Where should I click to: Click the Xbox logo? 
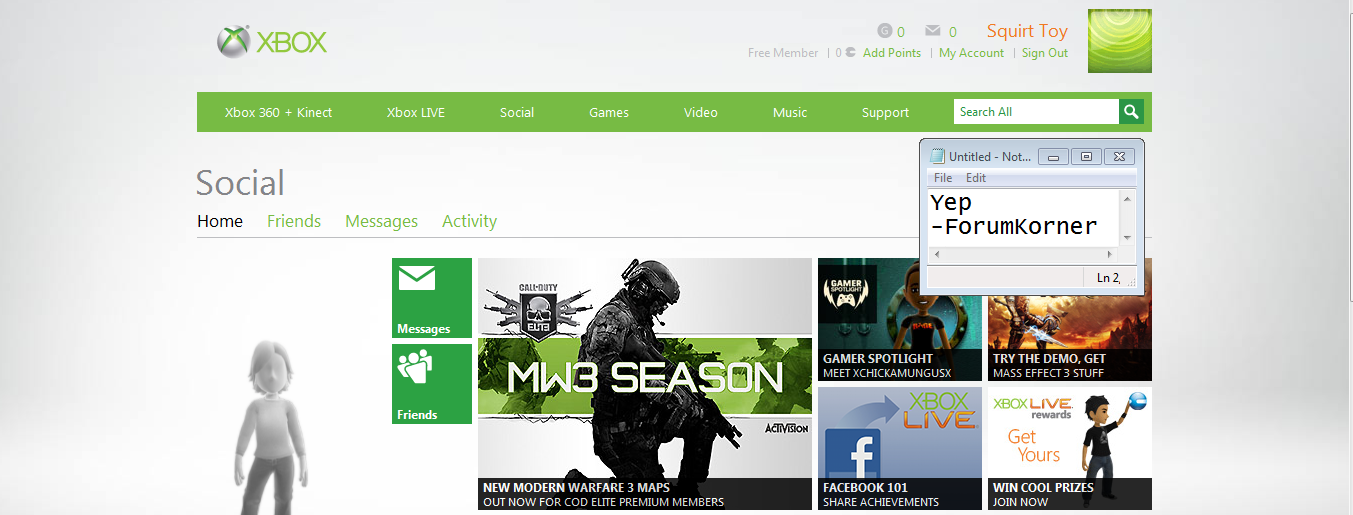[x=272, y=42]
